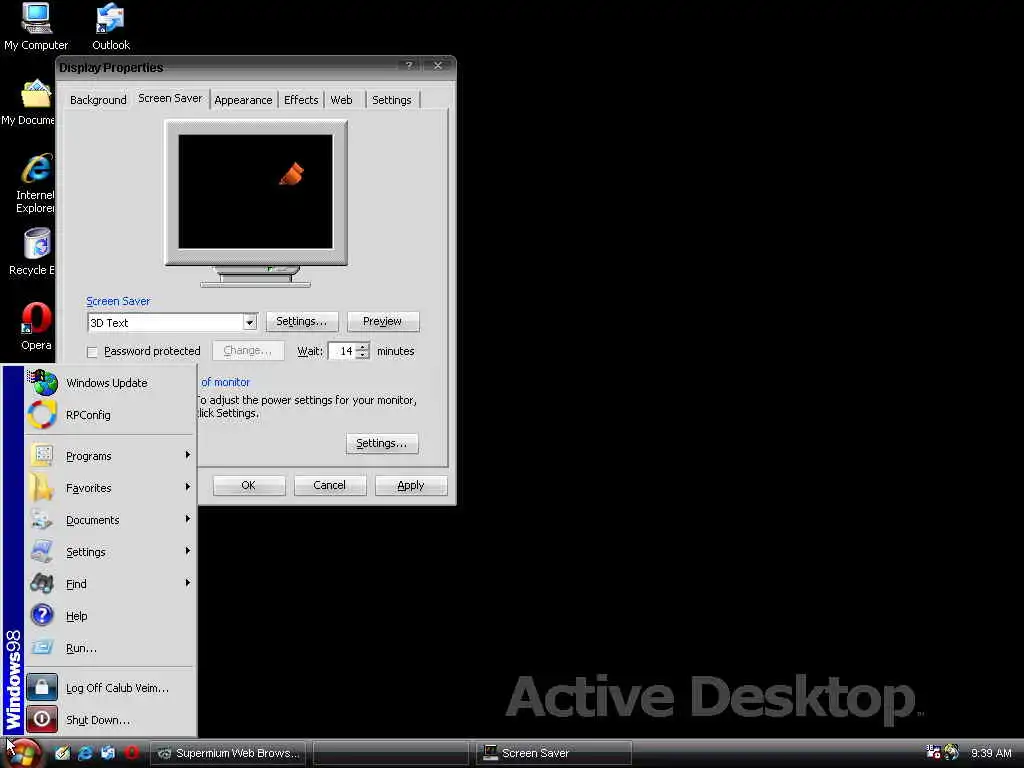Choose Log Off Calub Veim... entry
Image resolution: width=1024 pixels, height=768 pixels.
click(117, 688)
